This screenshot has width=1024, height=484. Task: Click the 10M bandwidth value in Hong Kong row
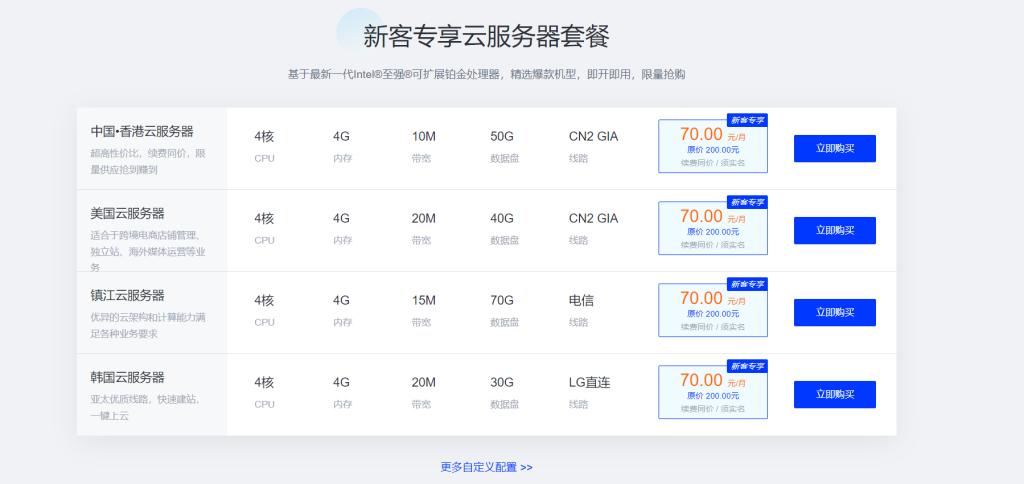click(x=423, y=136)
